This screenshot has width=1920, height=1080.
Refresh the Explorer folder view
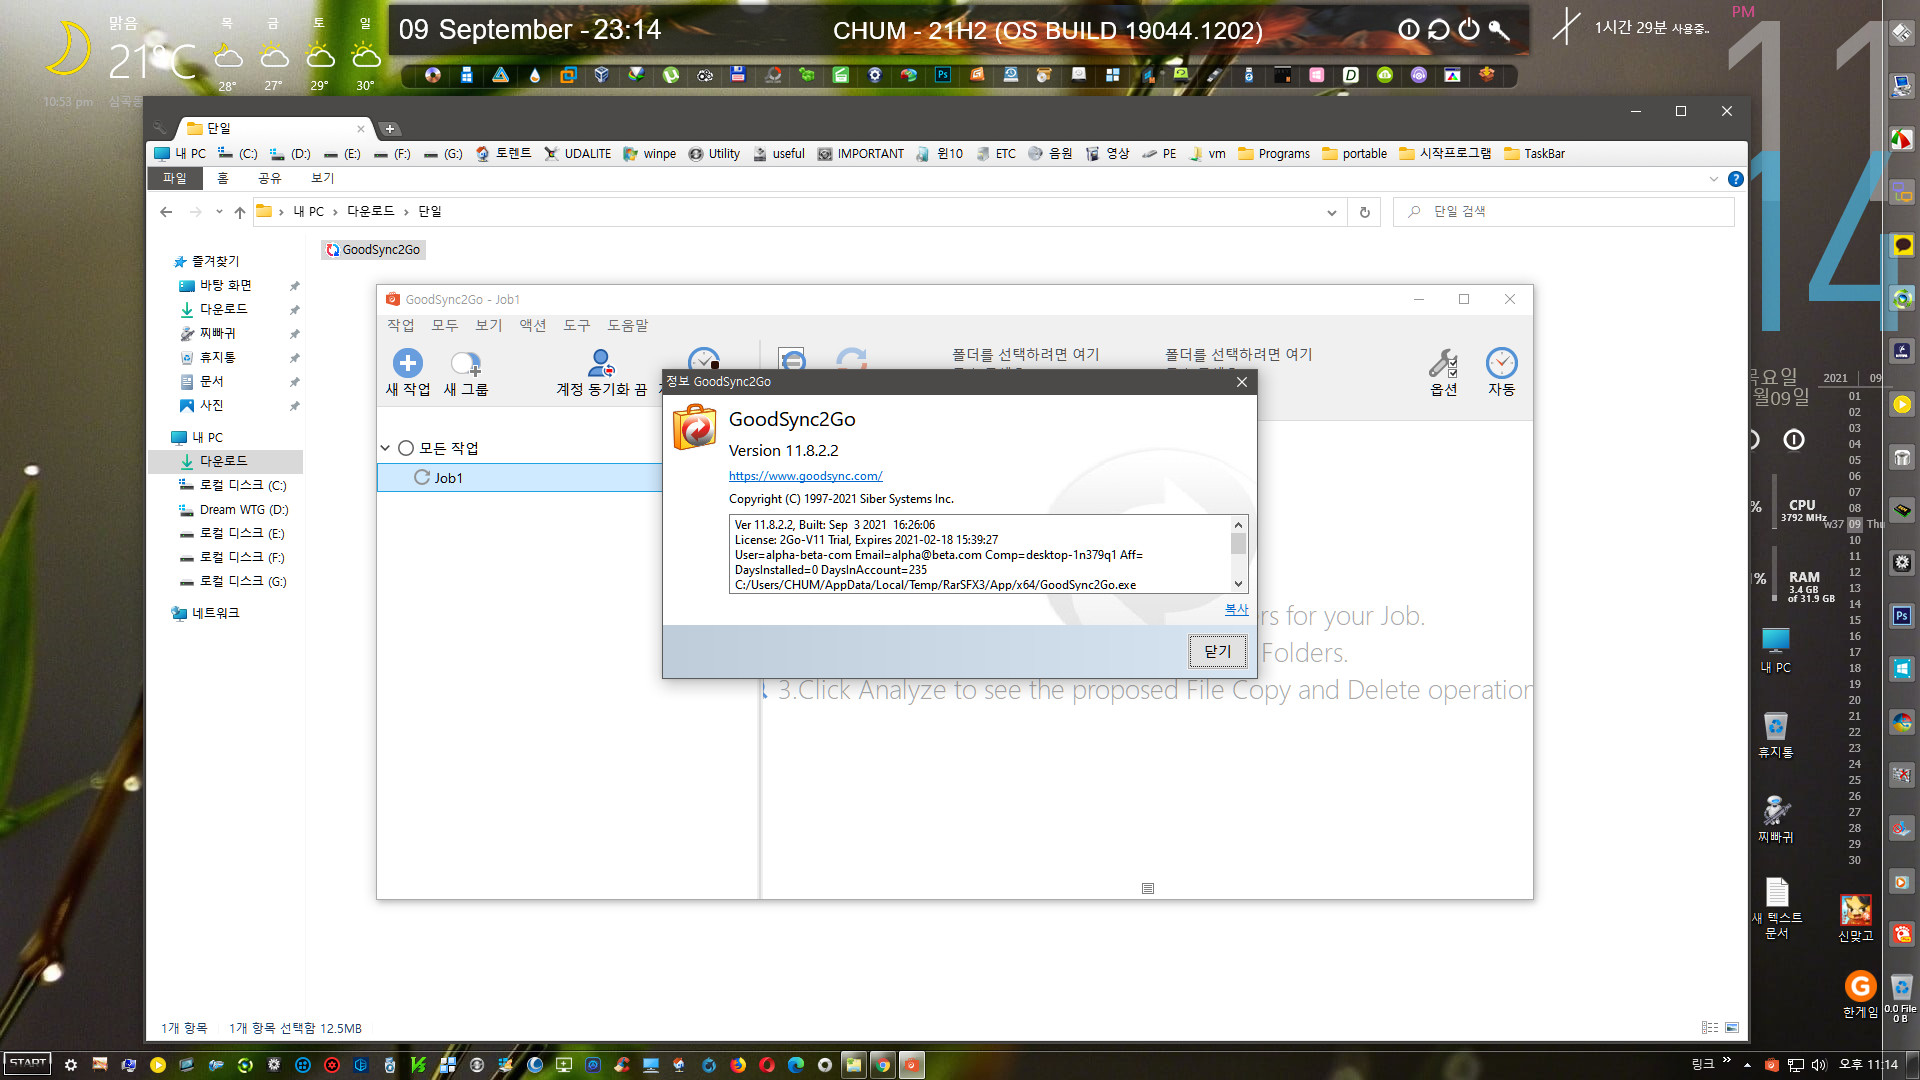click(x=1364, y=212)
